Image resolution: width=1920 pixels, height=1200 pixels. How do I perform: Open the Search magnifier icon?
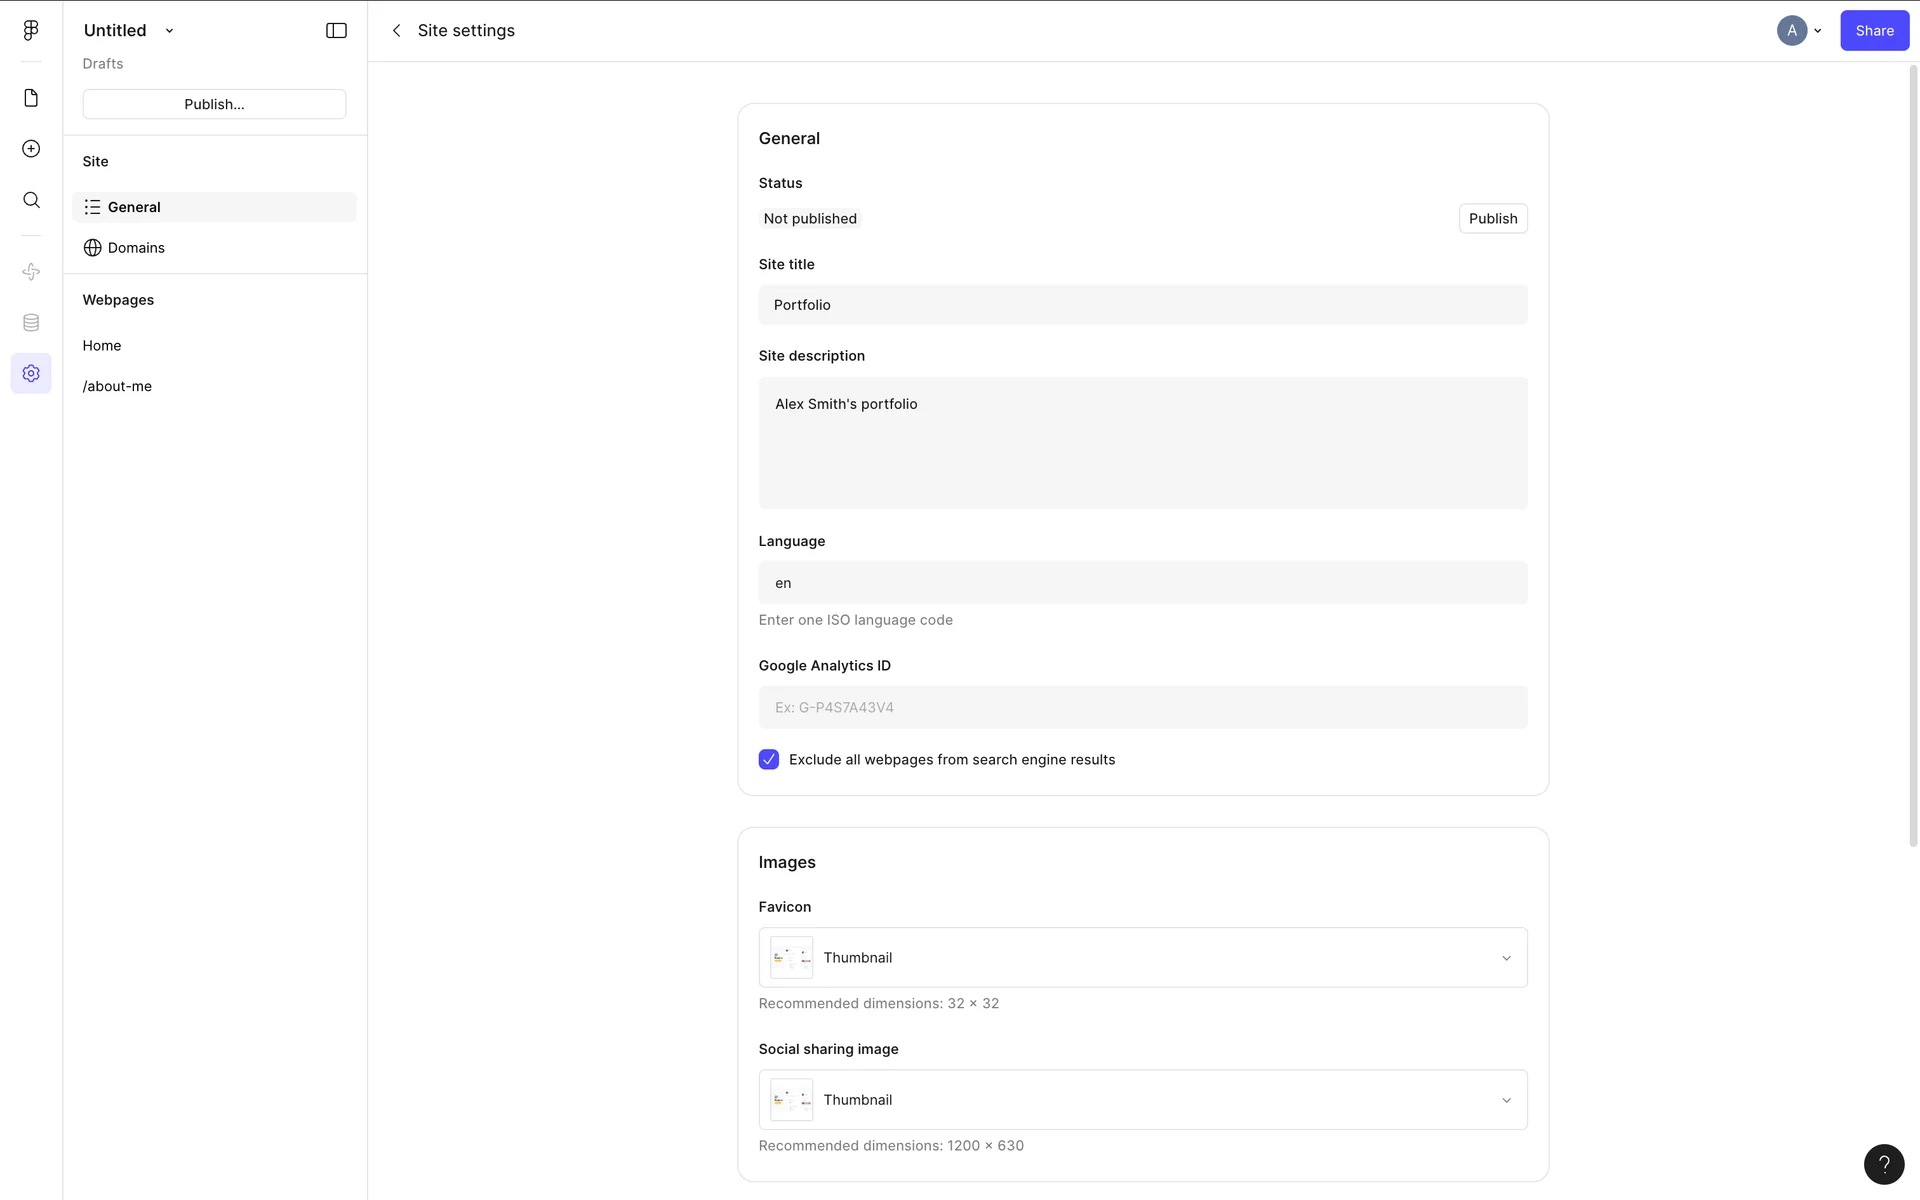click(x=31, y=200)
